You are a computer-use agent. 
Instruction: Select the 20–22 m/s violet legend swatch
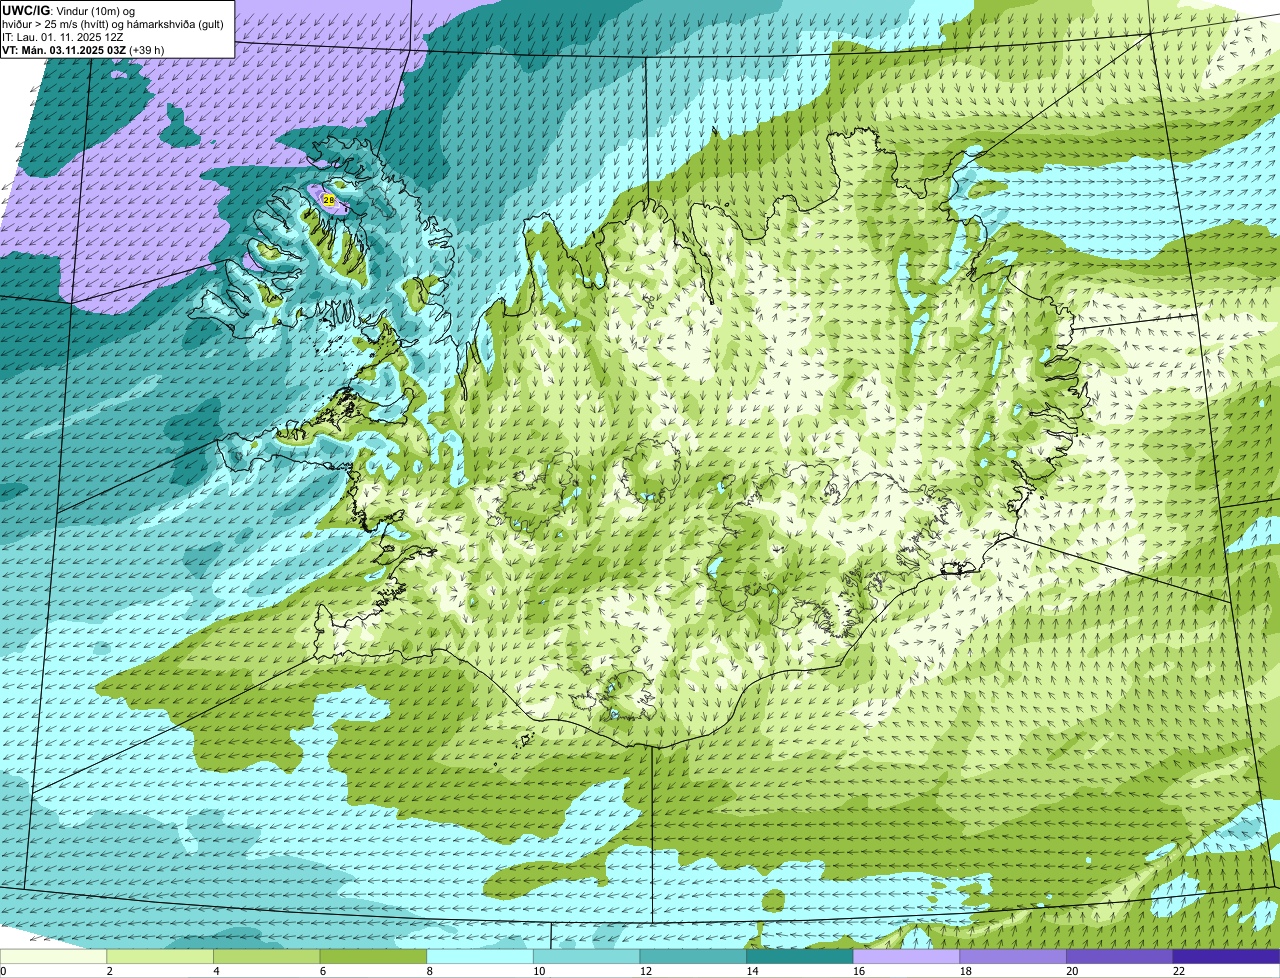[1119, 957]
